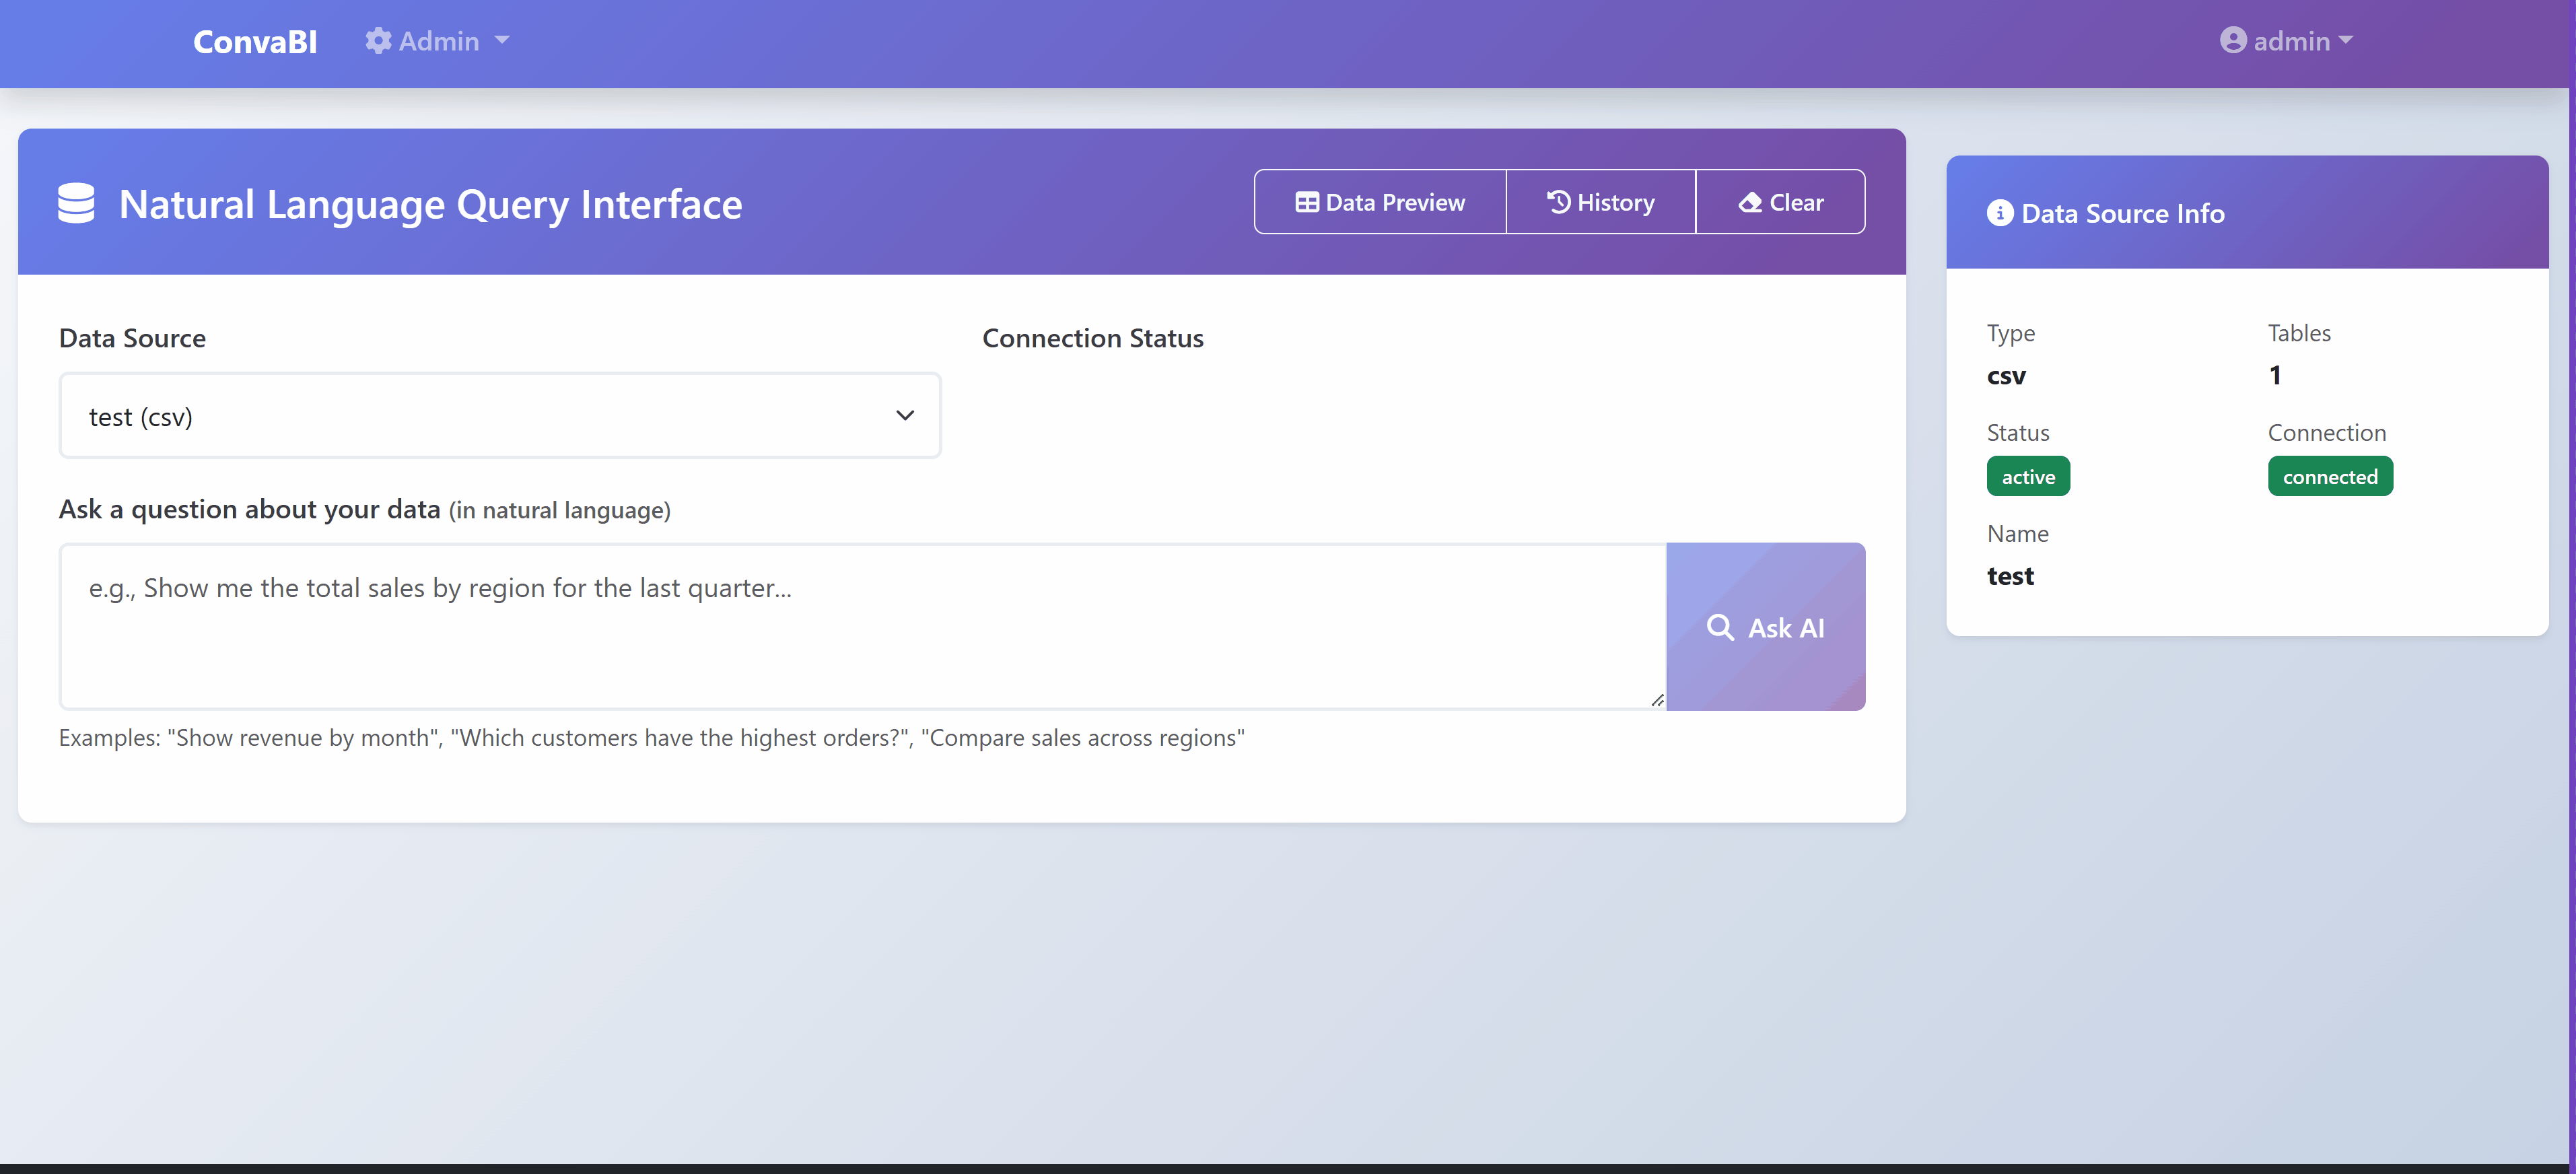The width and height of the screenshot is (2576, 1174).
Task: Focus the natural language question text area
Action: pos(860,627)
